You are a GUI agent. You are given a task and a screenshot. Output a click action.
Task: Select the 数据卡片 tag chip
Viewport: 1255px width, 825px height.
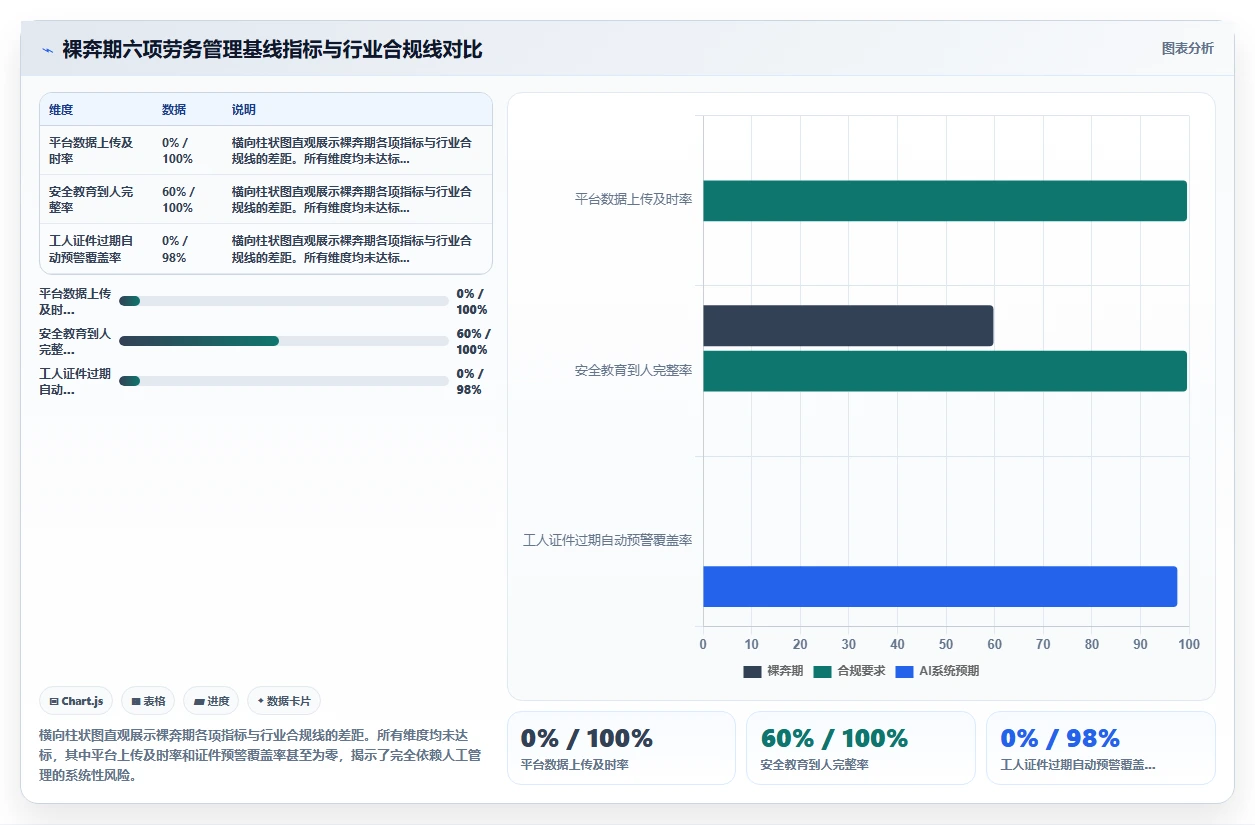[x=284, y=701]
